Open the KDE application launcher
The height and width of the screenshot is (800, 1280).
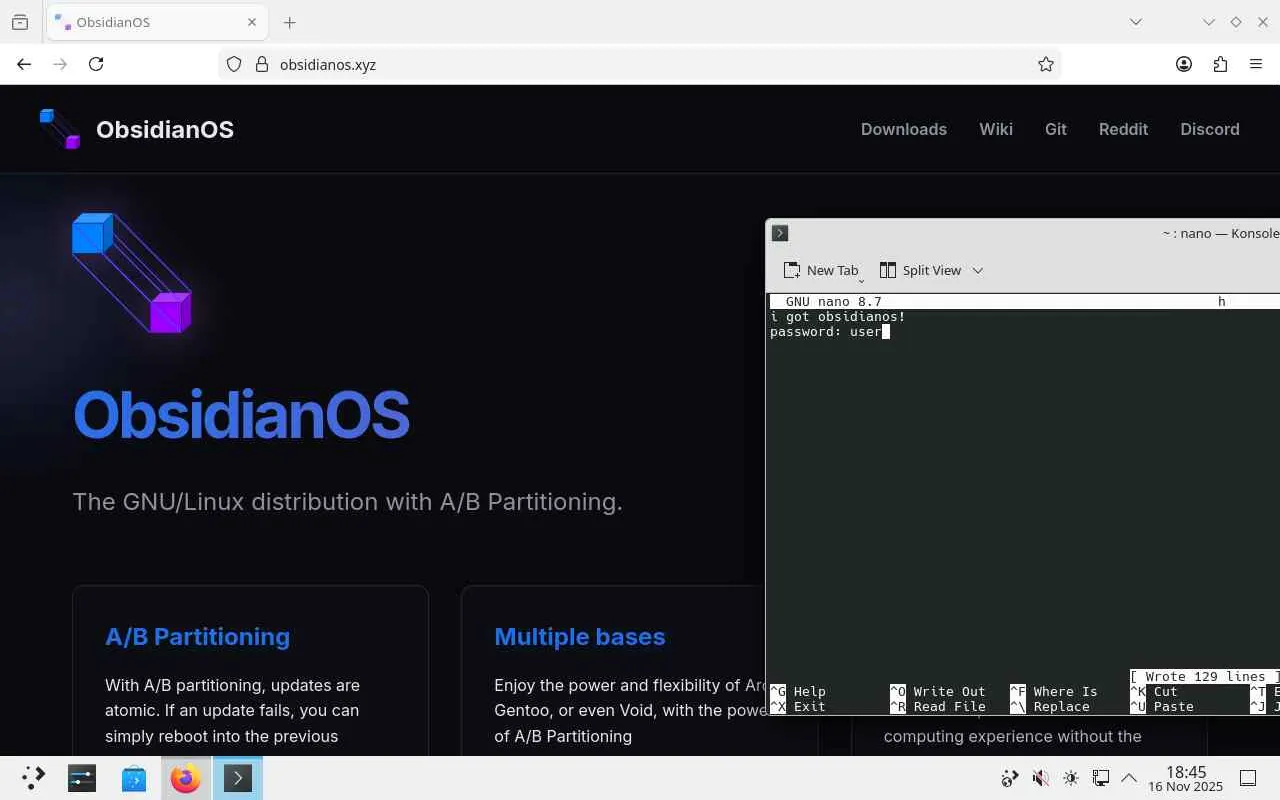coord(33,778)
